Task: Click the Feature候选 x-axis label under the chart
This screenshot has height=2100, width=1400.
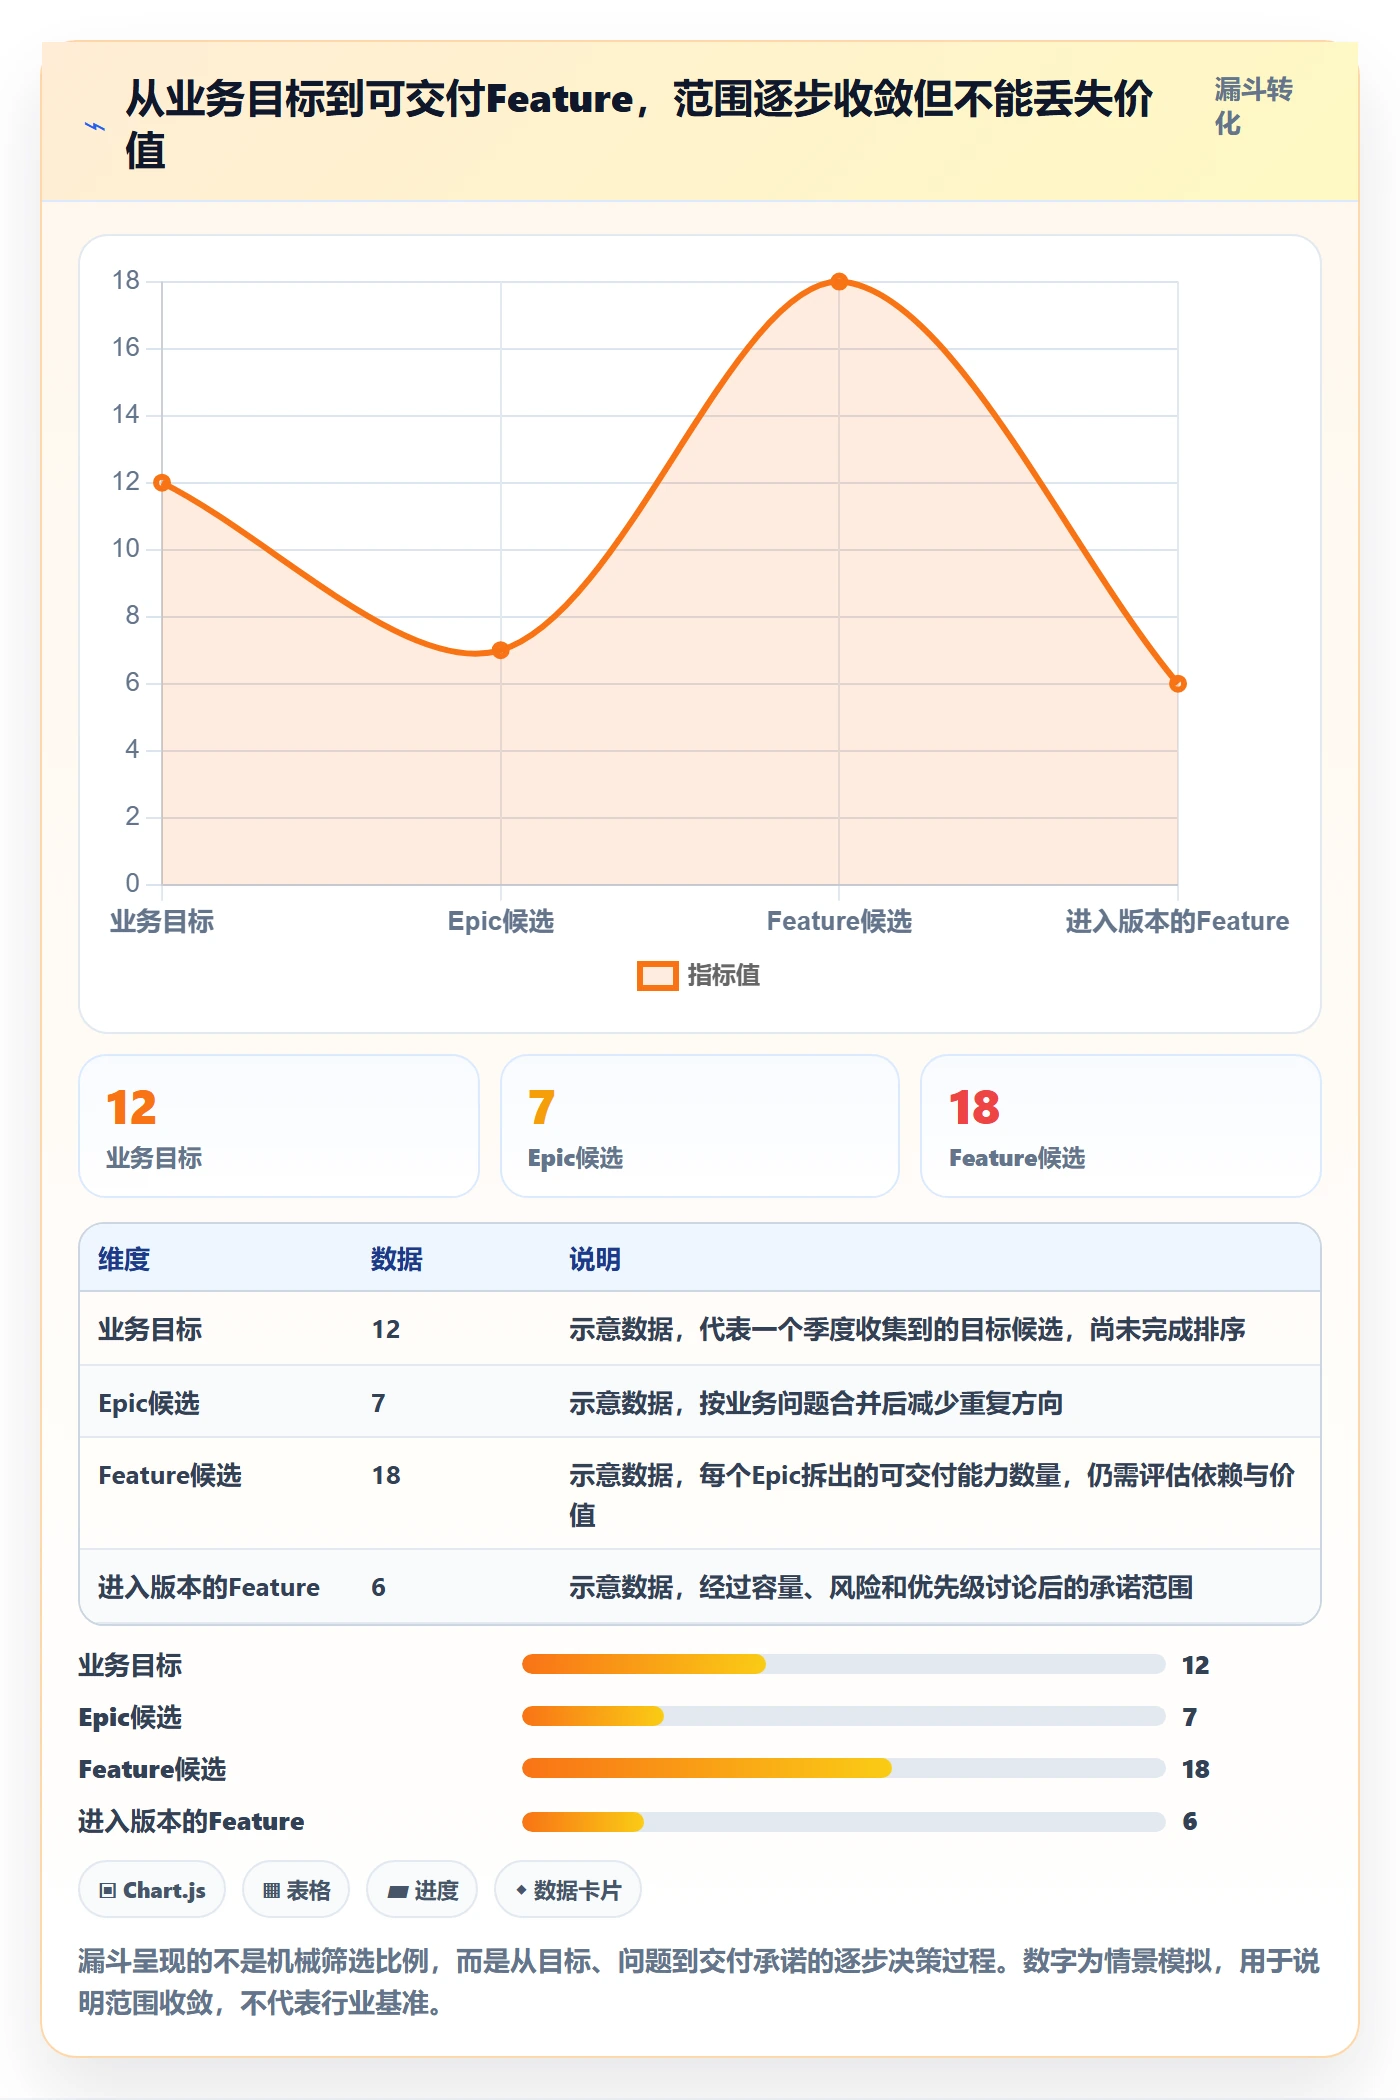Action: click(839, 921)
